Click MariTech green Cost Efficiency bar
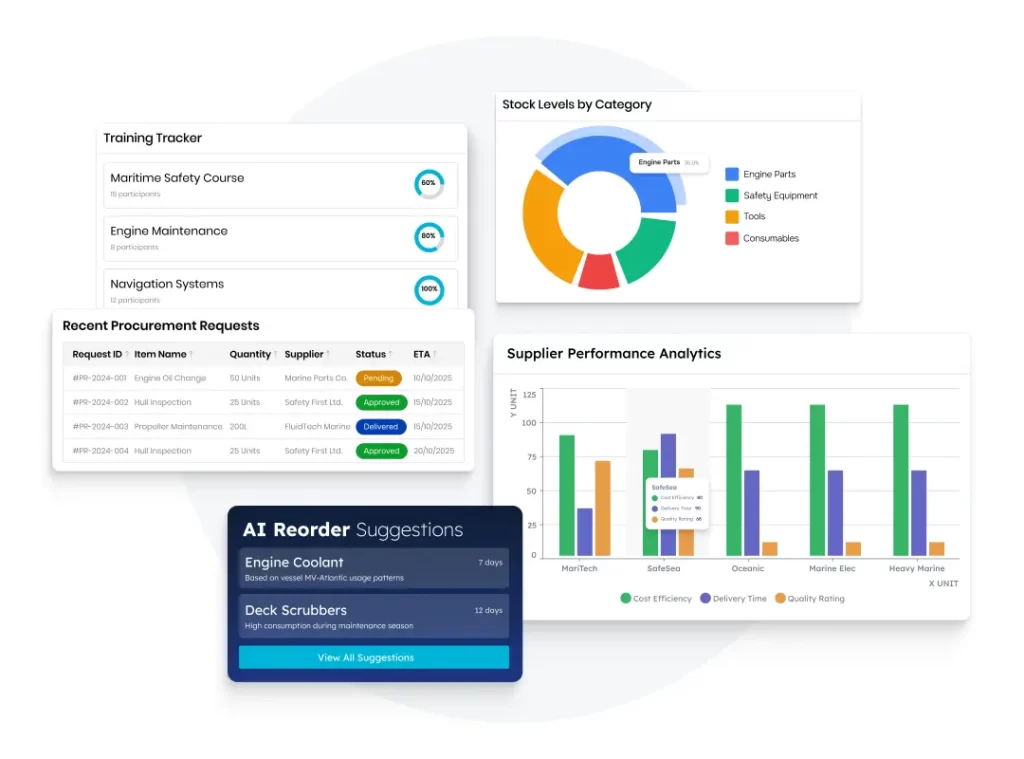 [x=567, y=496]
